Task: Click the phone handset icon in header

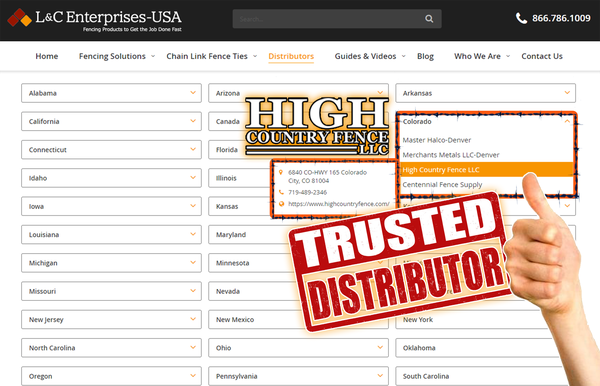Action: pos(521,18)
